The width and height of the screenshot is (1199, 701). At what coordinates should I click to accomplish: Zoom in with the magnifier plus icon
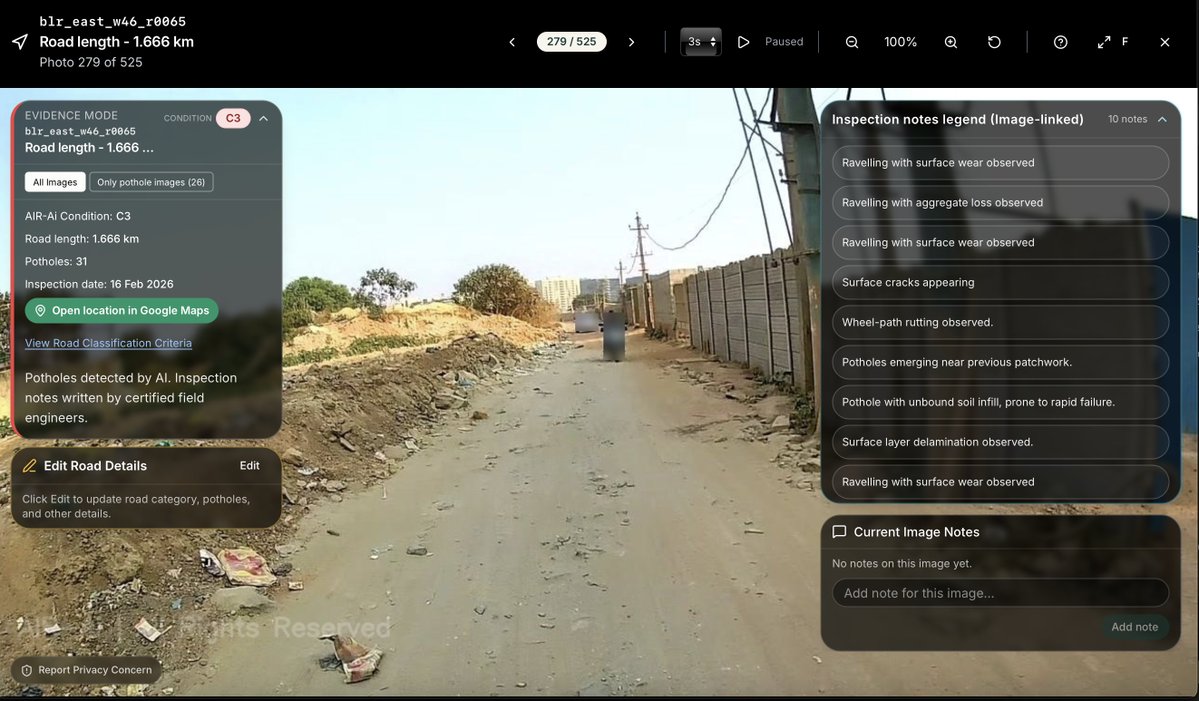tap(950, 42)
